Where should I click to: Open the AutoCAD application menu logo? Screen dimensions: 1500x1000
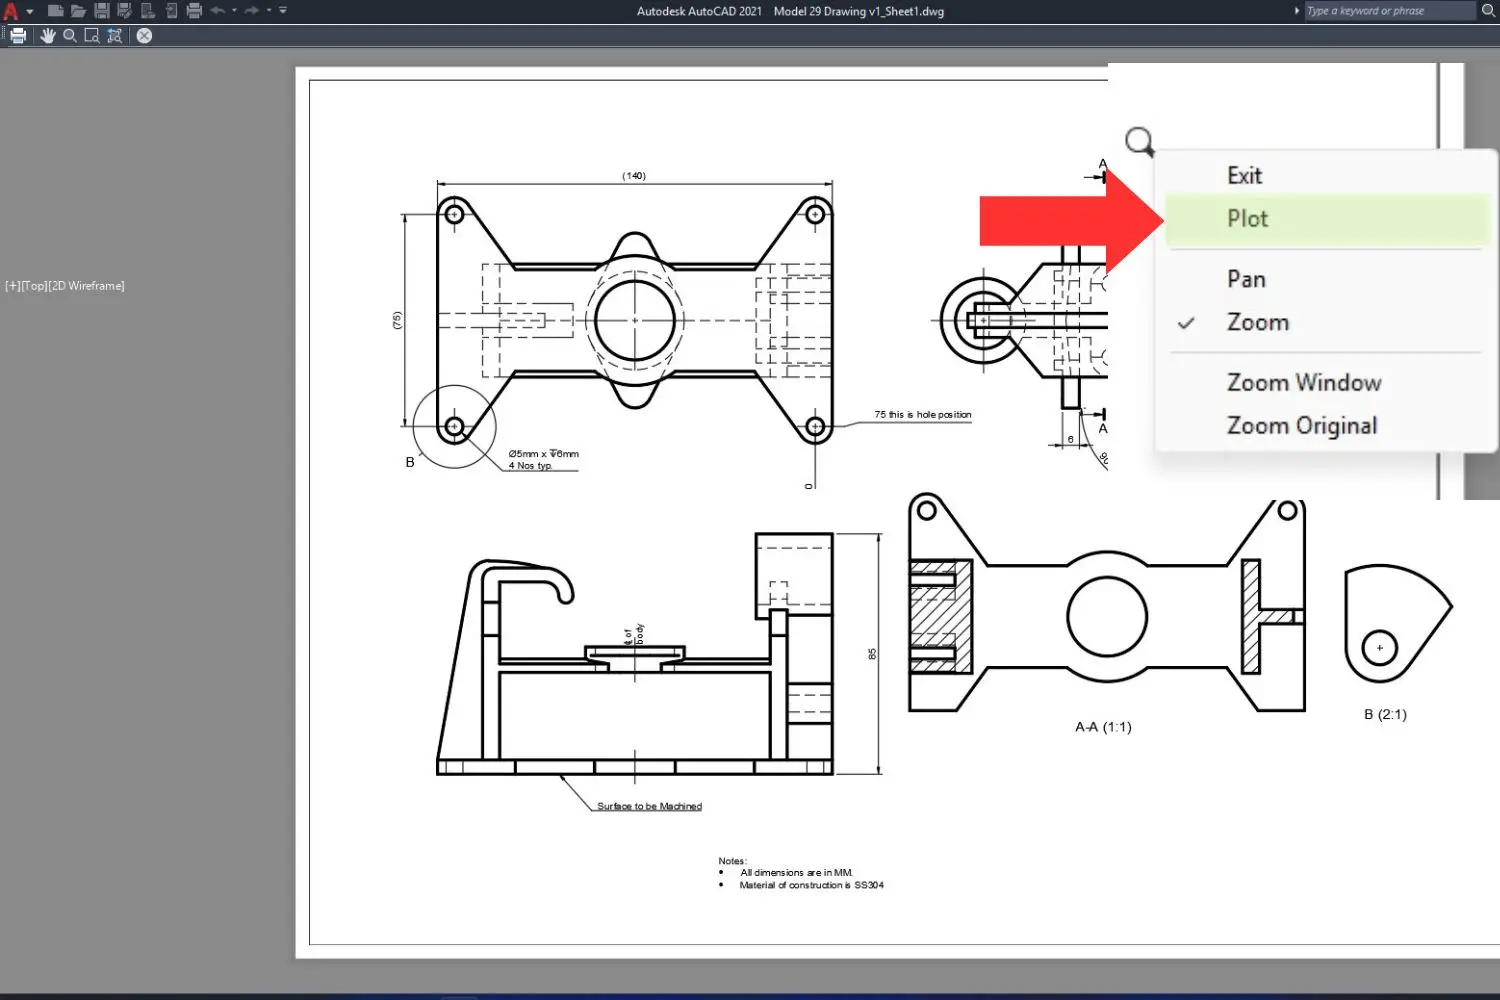(x=11, y=11)
